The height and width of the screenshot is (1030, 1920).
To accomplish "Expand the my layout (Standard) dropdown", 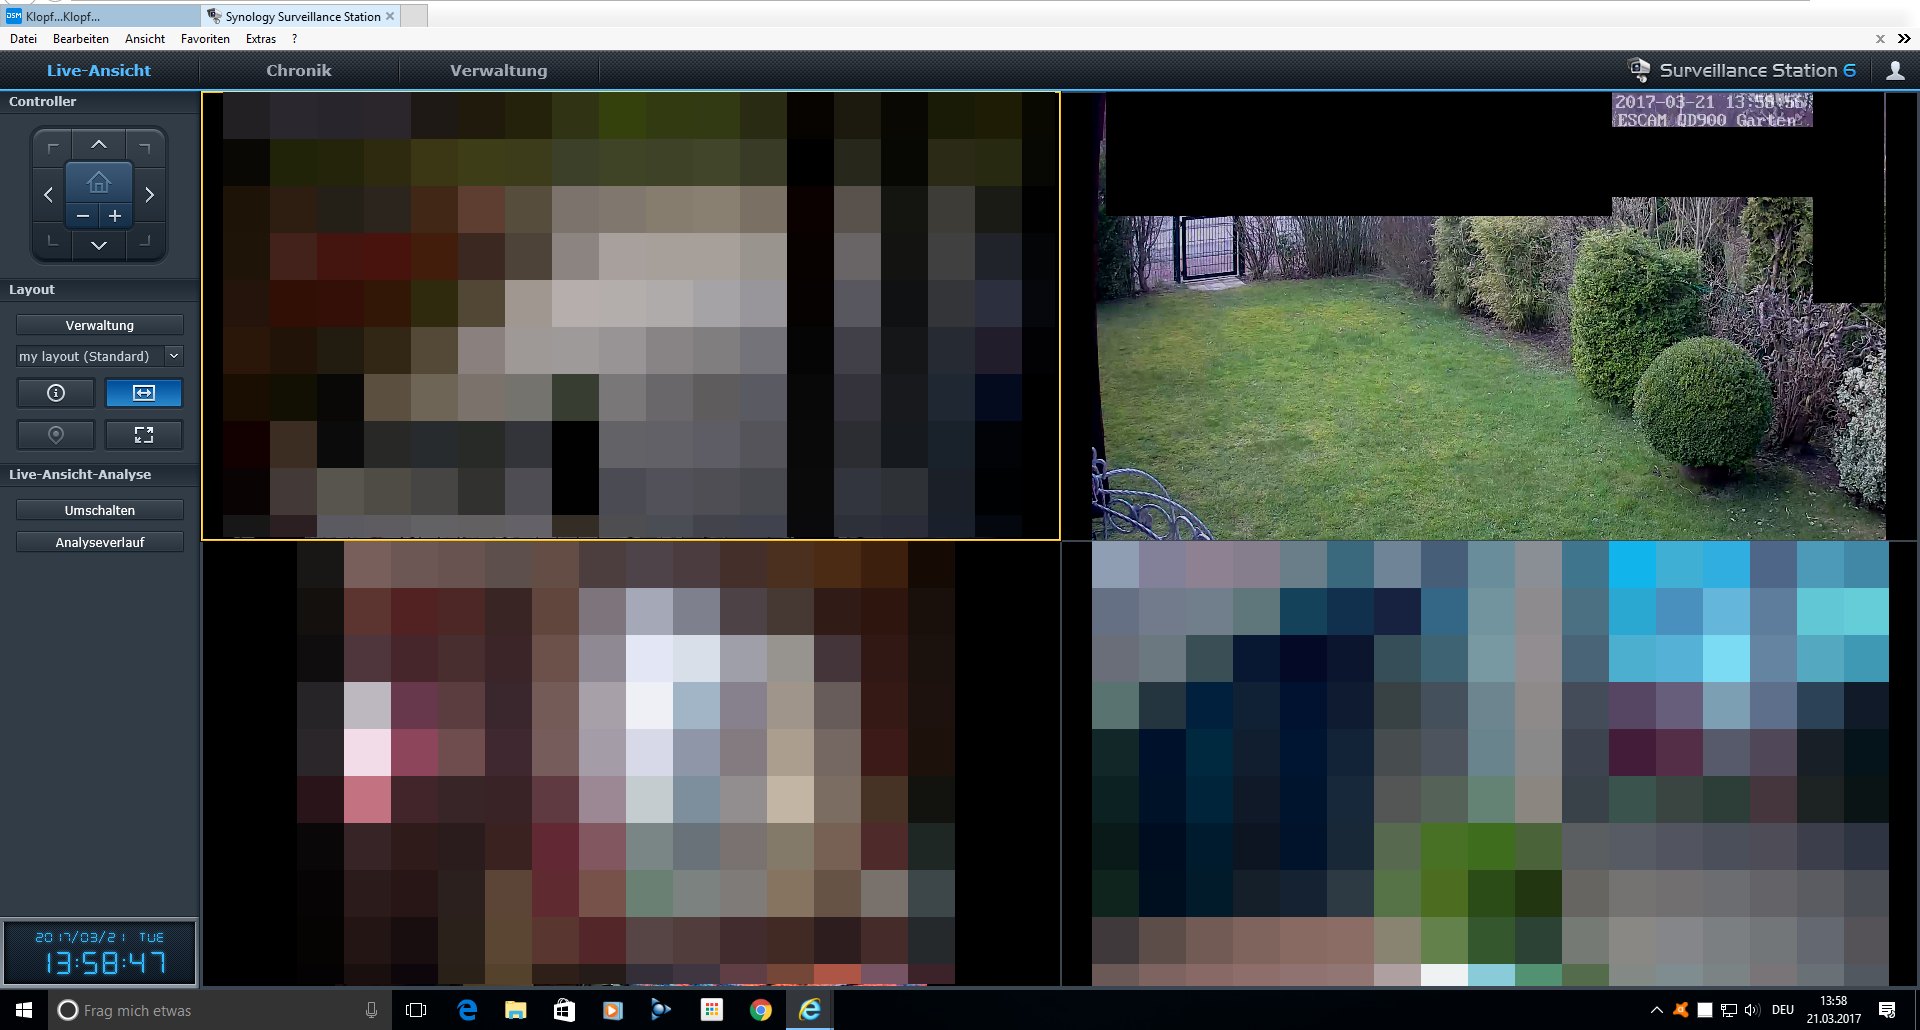I will click(x=173, y=356).
